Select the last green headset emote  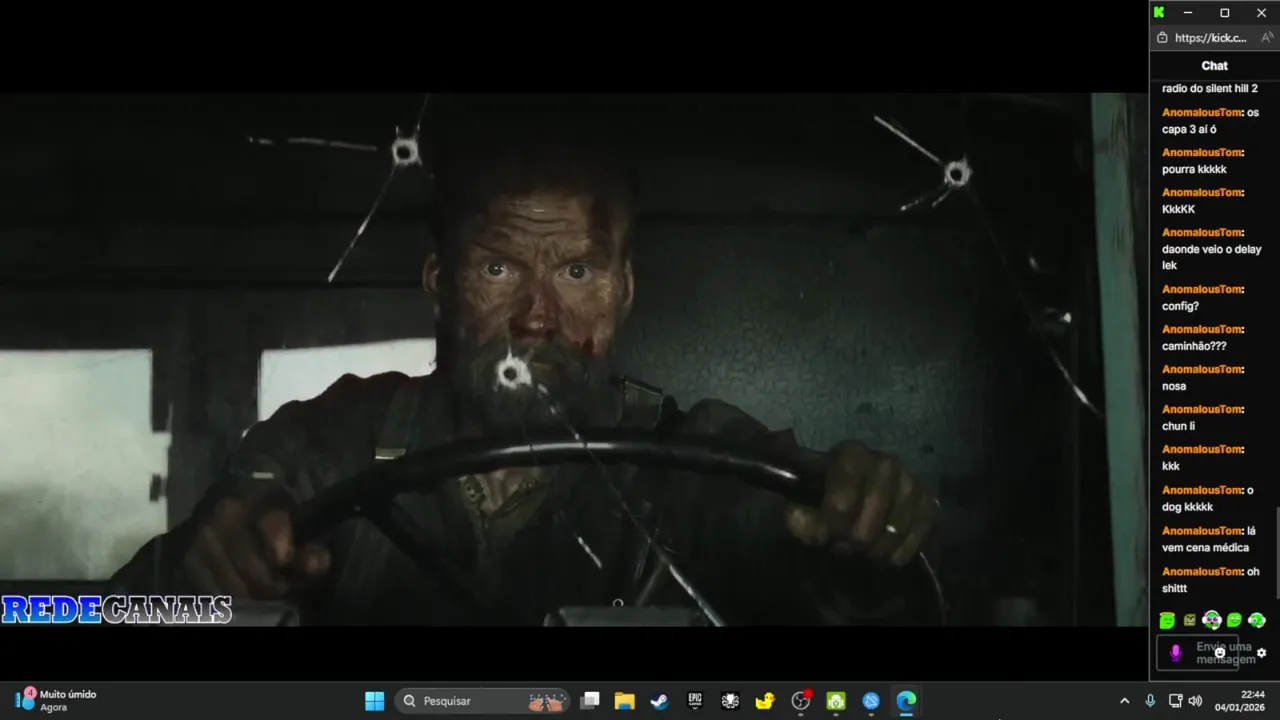(1257, 620)
